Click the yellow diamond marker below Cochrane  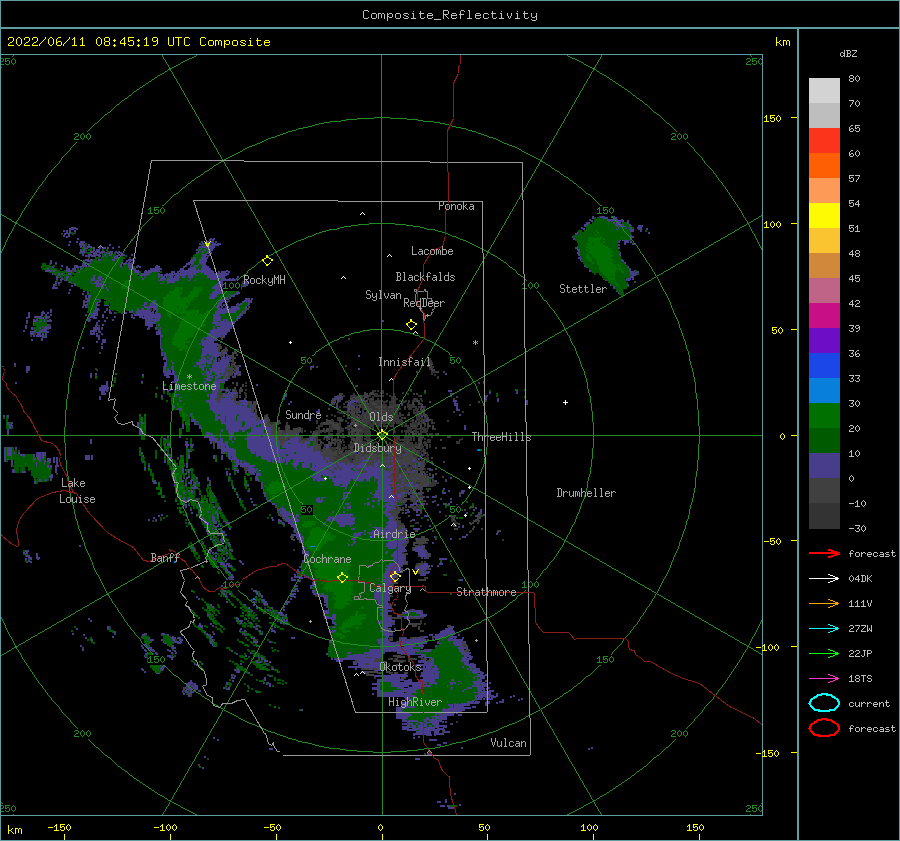click(343, 578)
